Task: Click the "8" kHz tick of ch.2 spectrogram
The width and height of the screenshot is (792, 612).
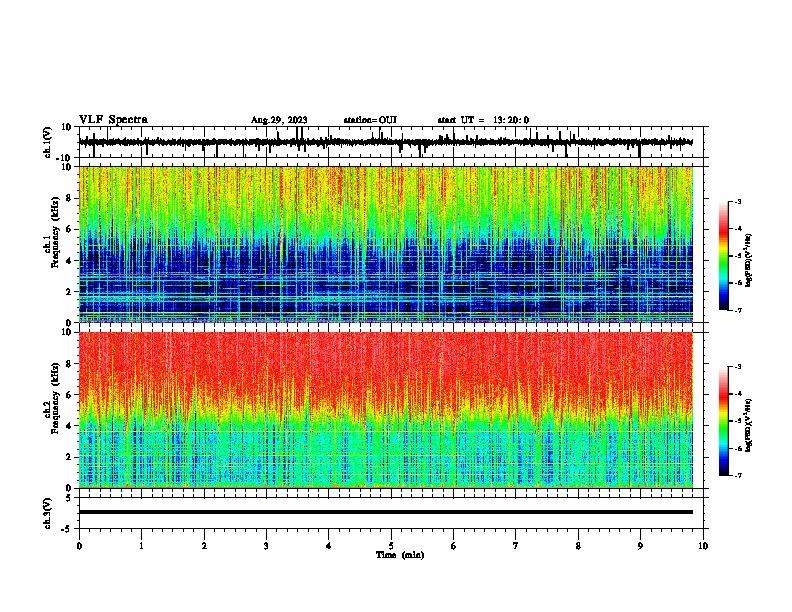Action: [69, 364]
